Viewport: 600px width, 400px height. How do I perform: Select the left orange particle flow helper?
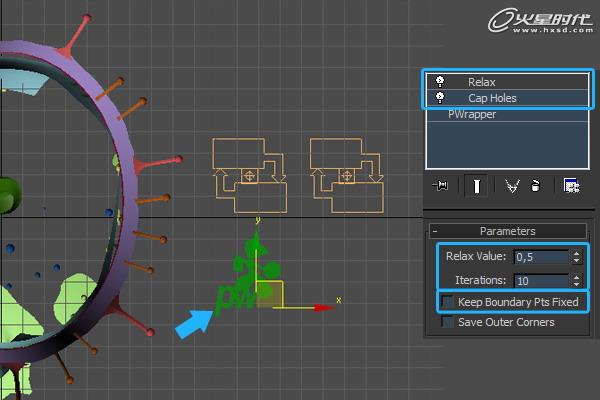tap(250, 175)
